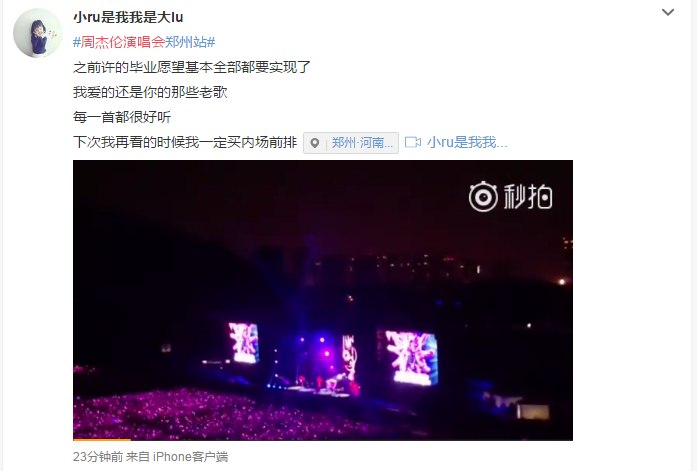Click the text 下次我再看的时候我一定买内场前排
The height and width of the screenshot is (471, 697).
click(x=185, y=142)
